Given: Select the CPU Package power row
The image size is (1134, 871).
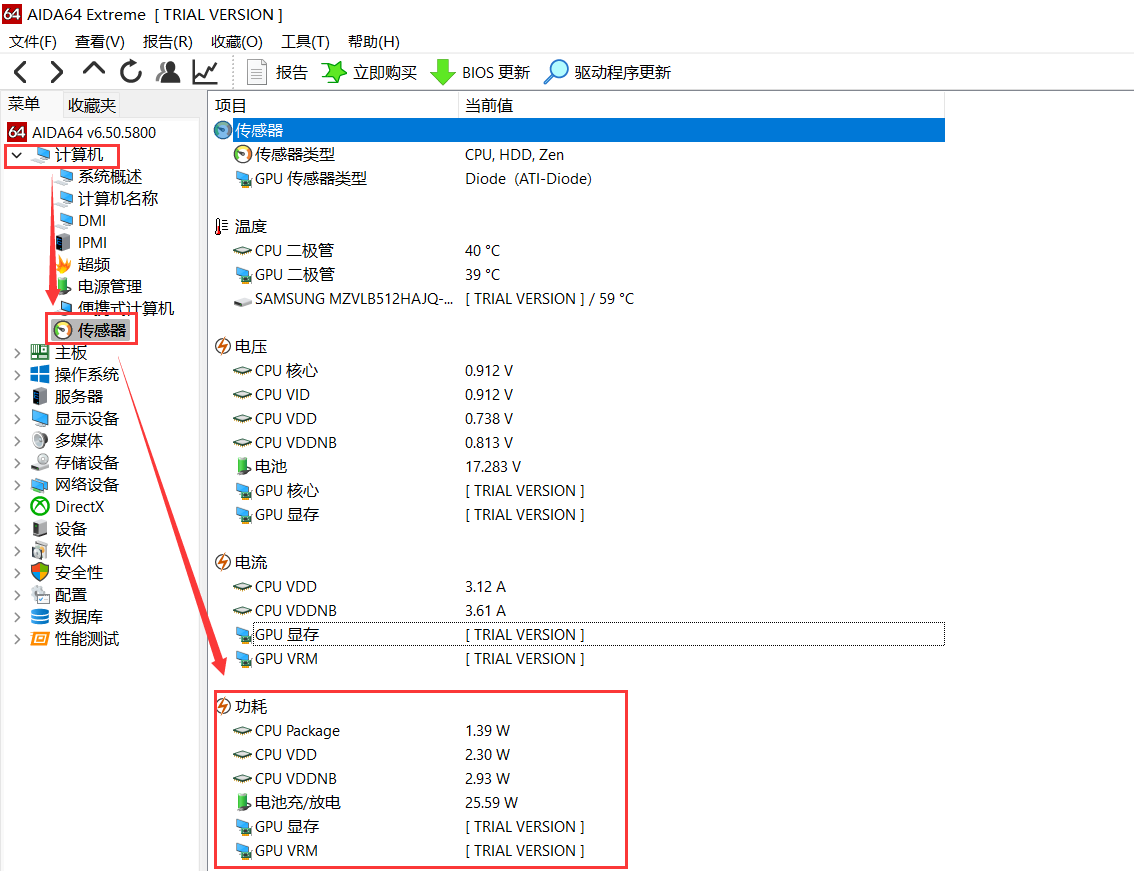Looking at the screenshot, I should [297, 731].
